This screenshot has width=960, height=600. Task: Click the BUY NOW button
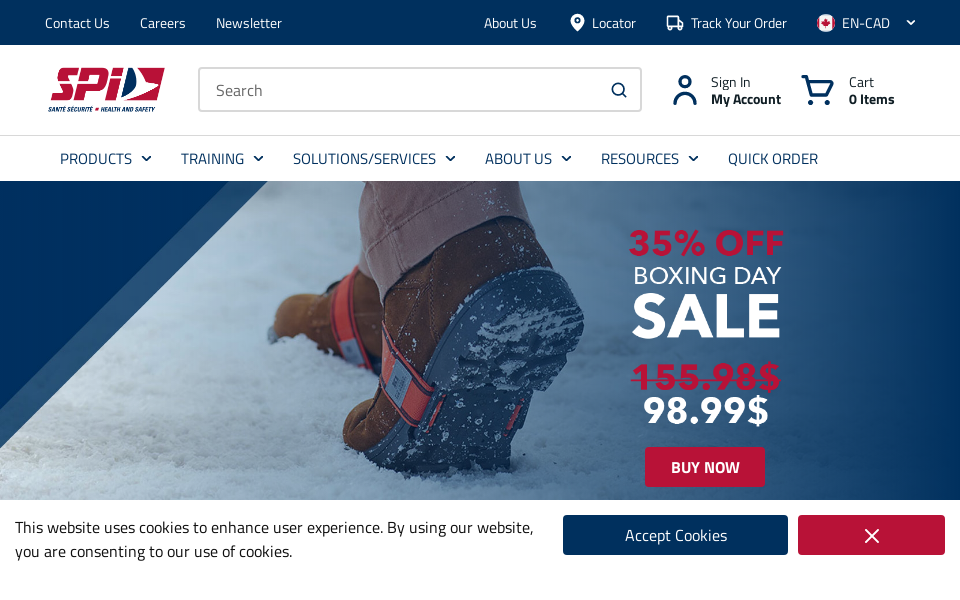tap(705, 467)
